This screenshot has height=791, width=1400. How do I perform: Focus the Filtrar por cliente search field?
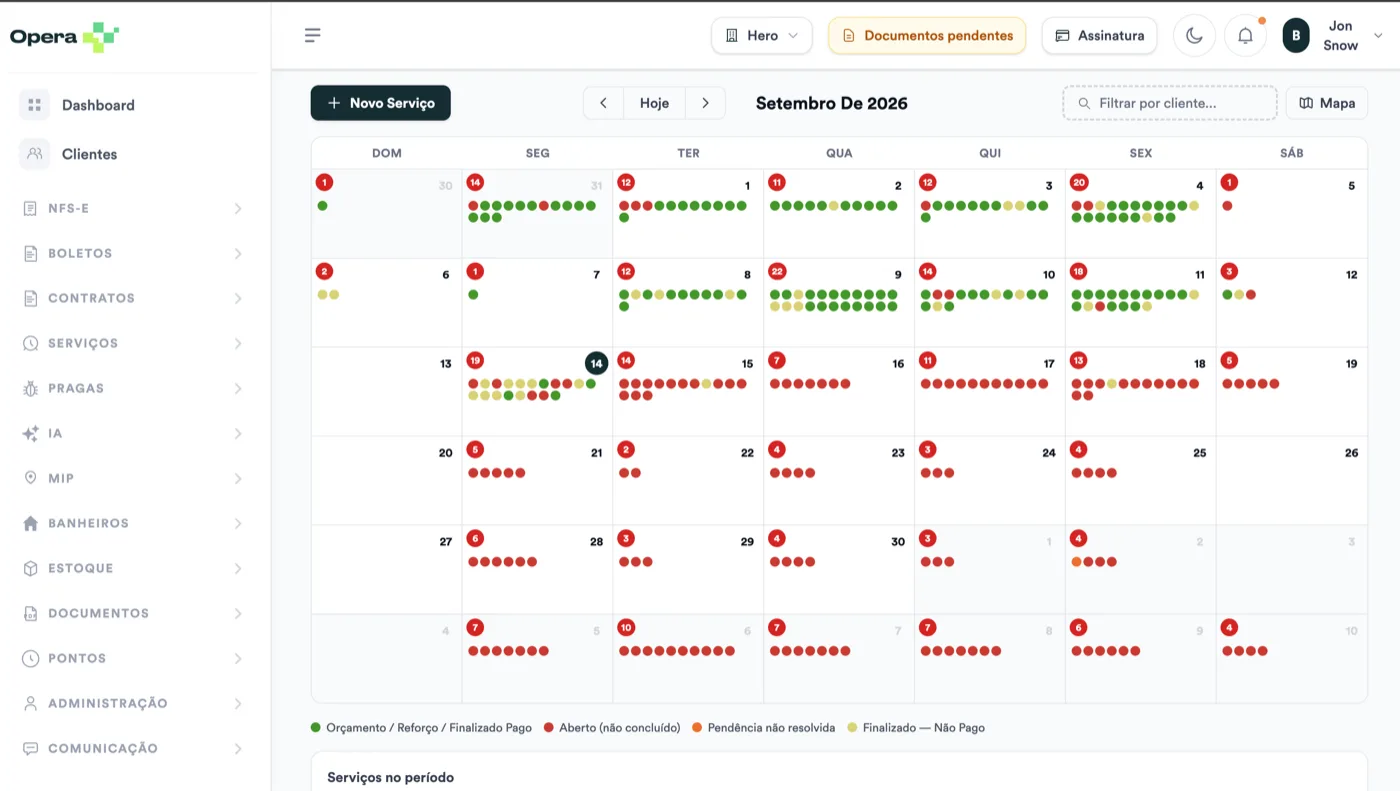[1170, 103]
